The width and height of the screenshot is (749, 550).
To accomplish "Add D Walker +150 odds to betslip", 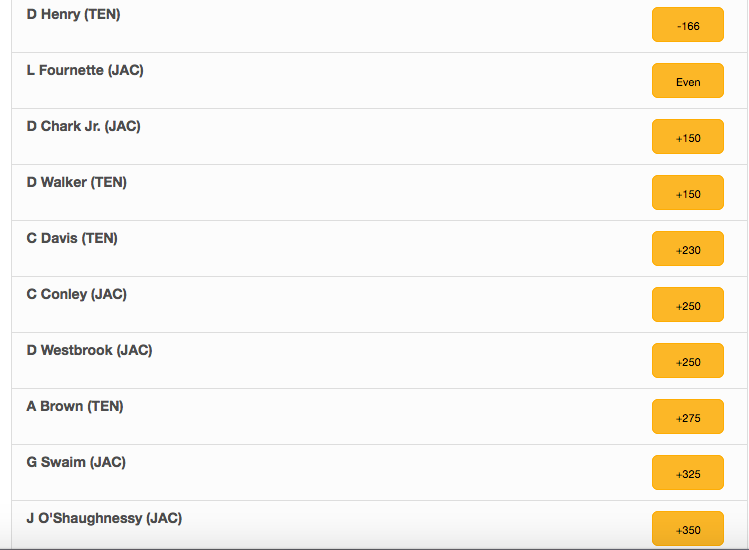I will [688, 193].
